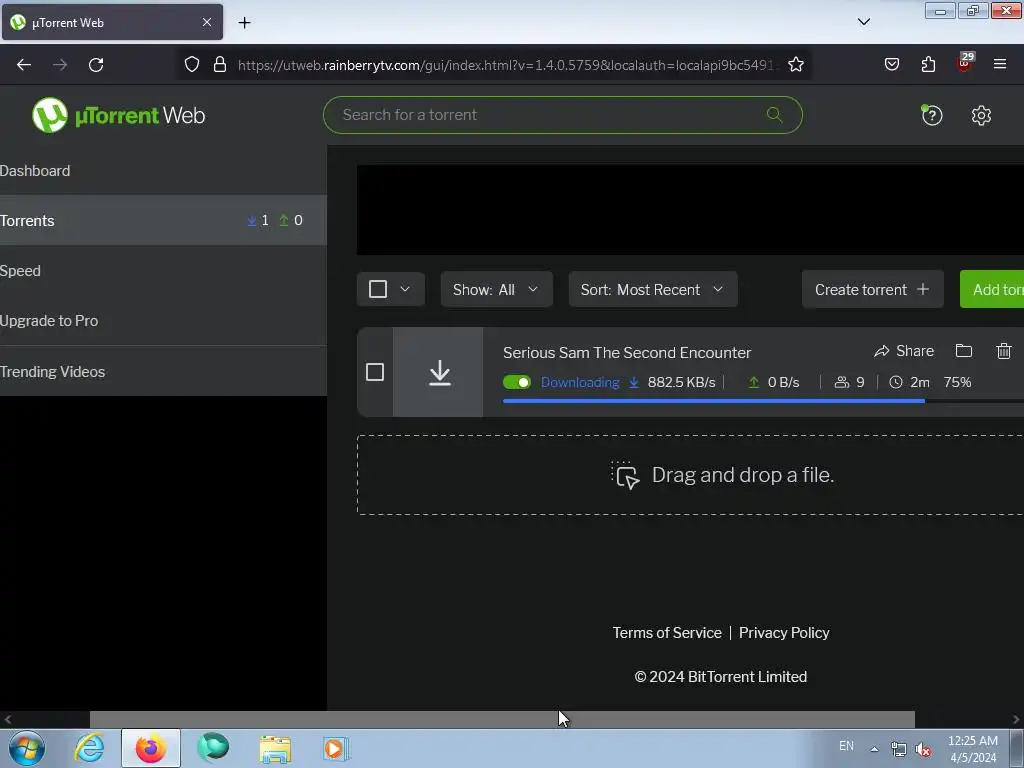Click the EN language indicator in tray
The height and width of the screenshot is (768, 1024).
click(846, 745)
